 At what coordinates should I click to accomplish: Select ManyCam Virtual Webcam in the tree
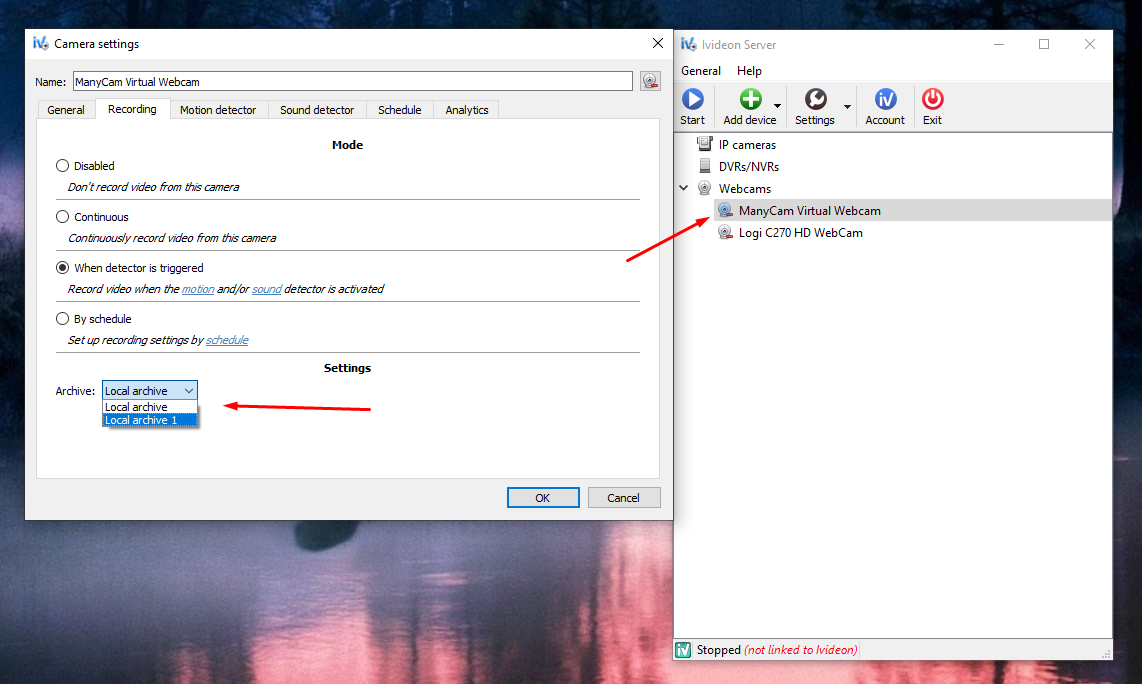tap(809, 211)
